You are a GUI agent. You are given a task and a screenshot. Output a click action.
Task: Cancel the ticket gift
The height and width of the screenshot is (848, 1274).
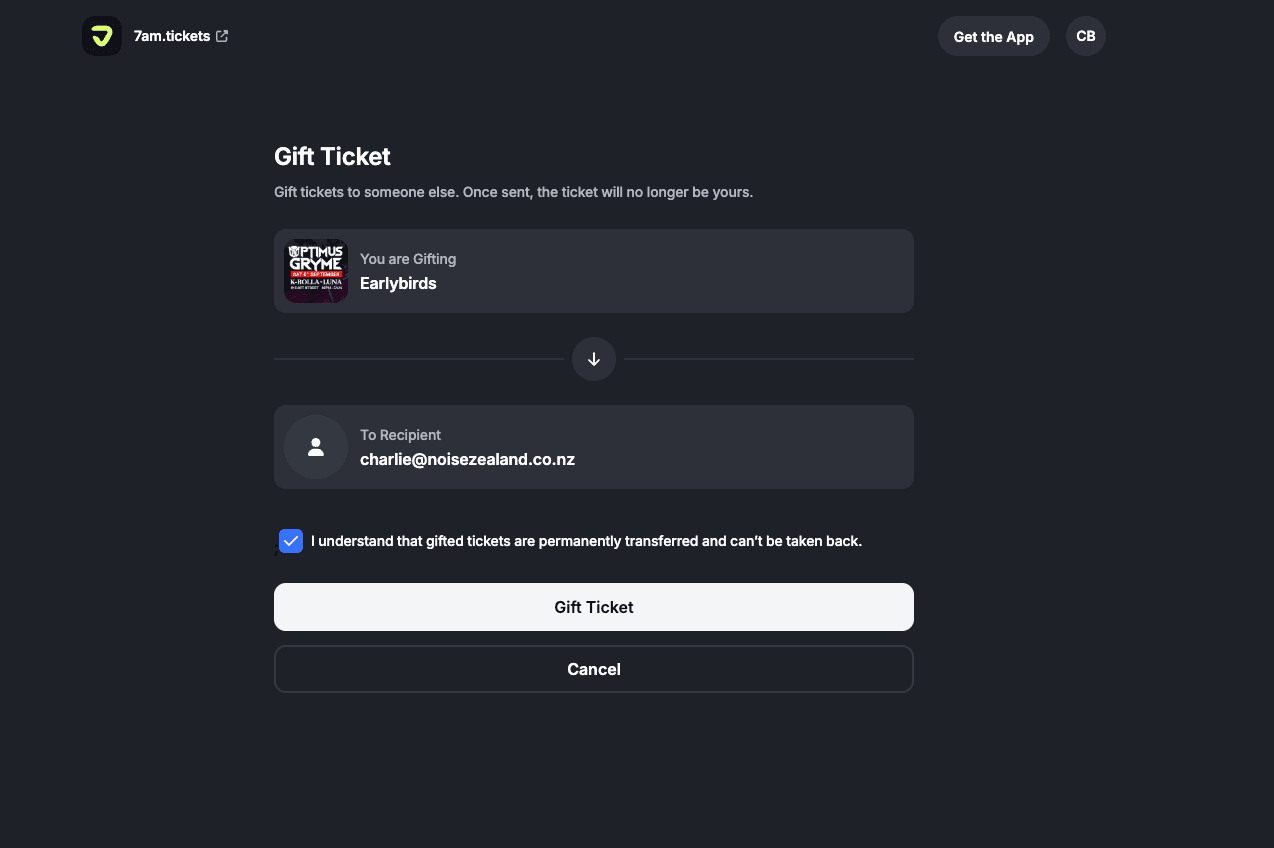[594, 669]
